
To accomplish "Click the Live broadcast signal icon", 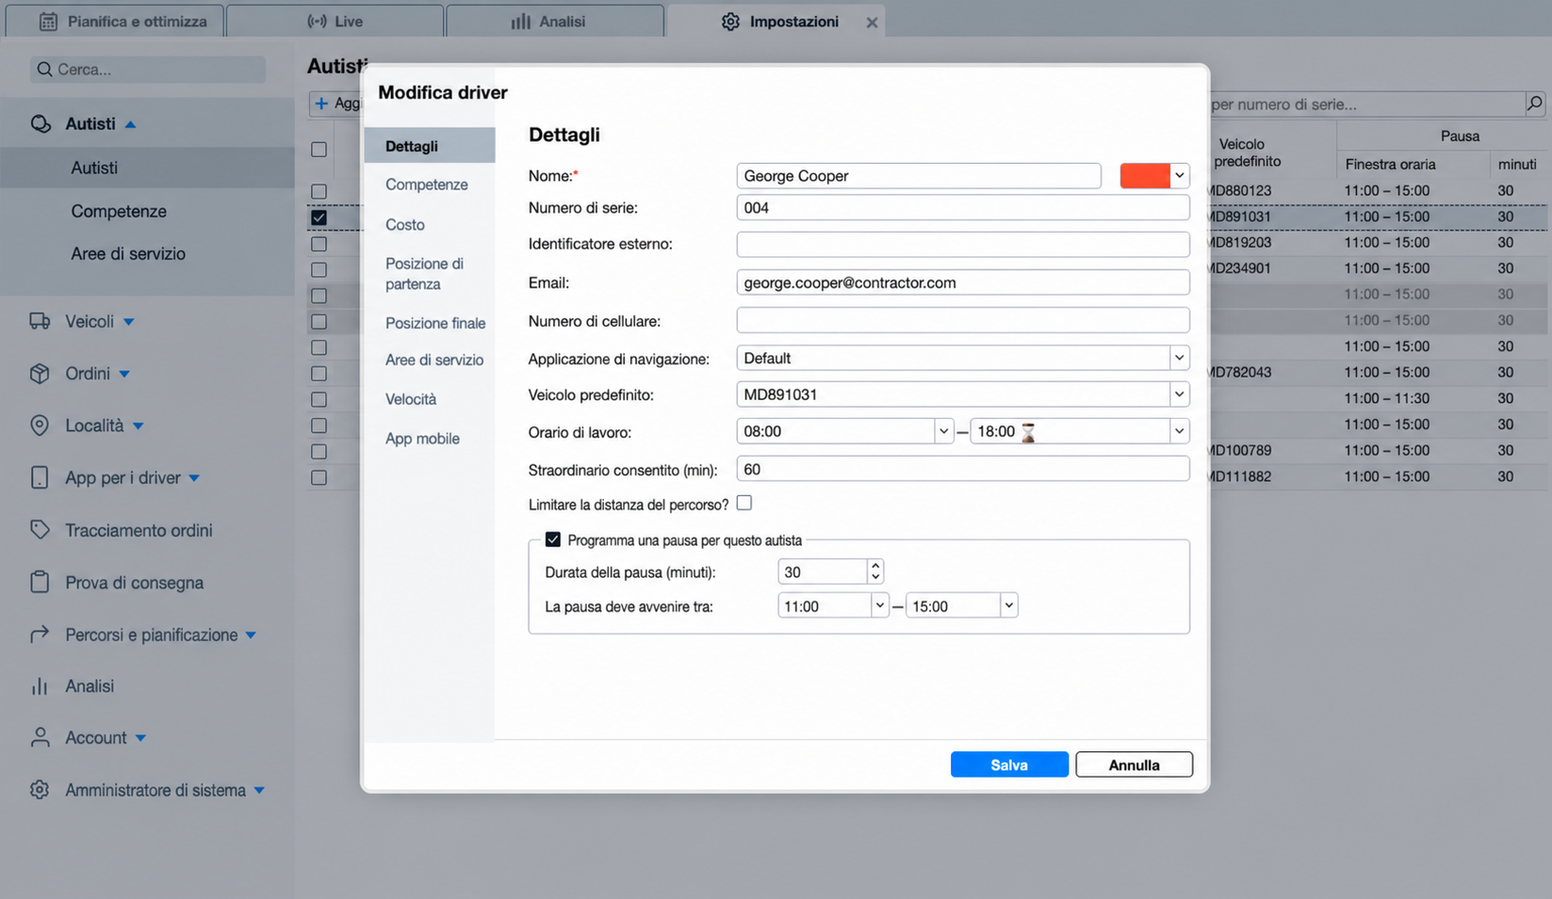I will click(317, 21).
